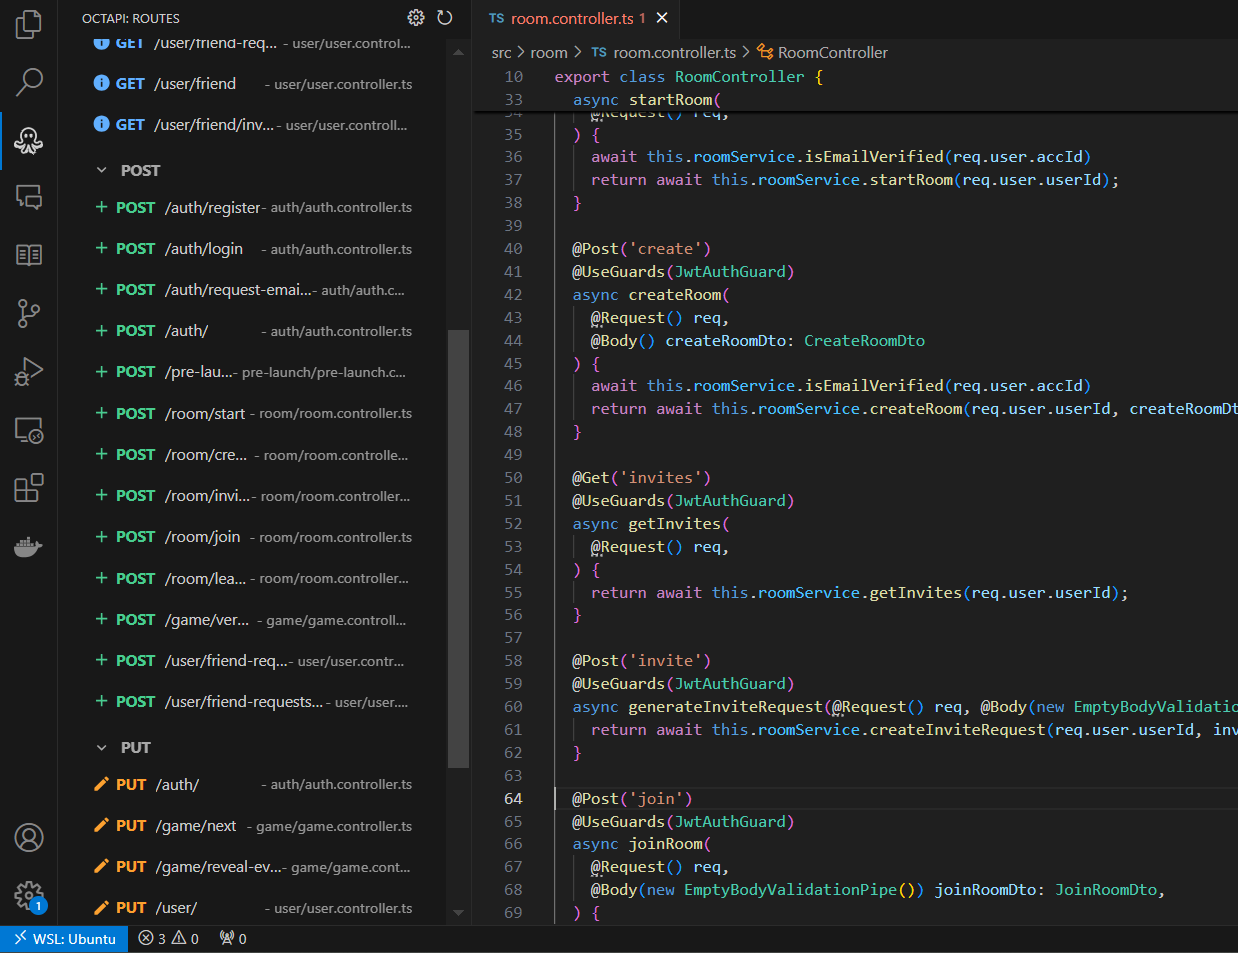Click 'async createRoom(' on line 42

(651, 295)
